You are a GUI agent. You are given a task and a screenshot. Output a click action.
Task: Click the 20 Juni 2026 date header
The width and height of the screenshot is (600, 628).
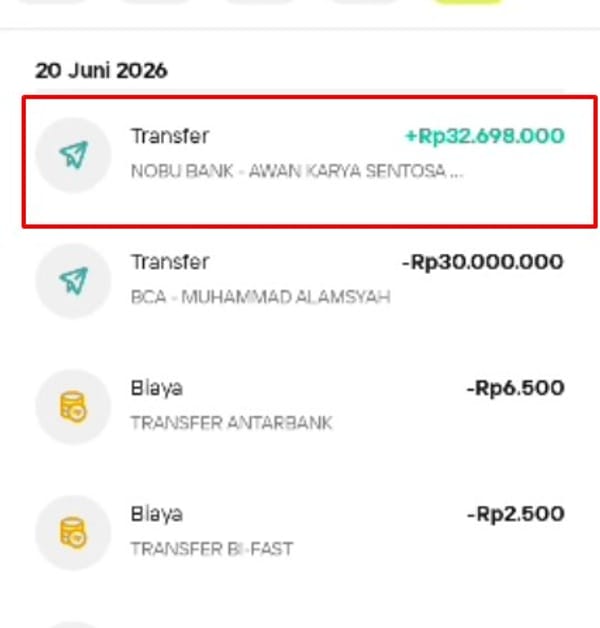(x=101, y=71)
